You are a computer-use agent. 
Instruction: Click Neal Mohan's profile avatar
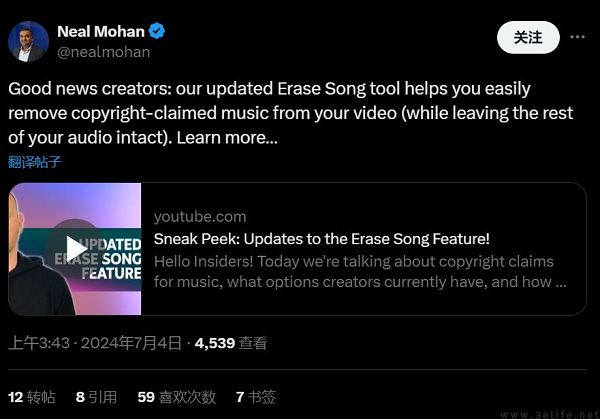pyautogui.click(x=28, y=41)
